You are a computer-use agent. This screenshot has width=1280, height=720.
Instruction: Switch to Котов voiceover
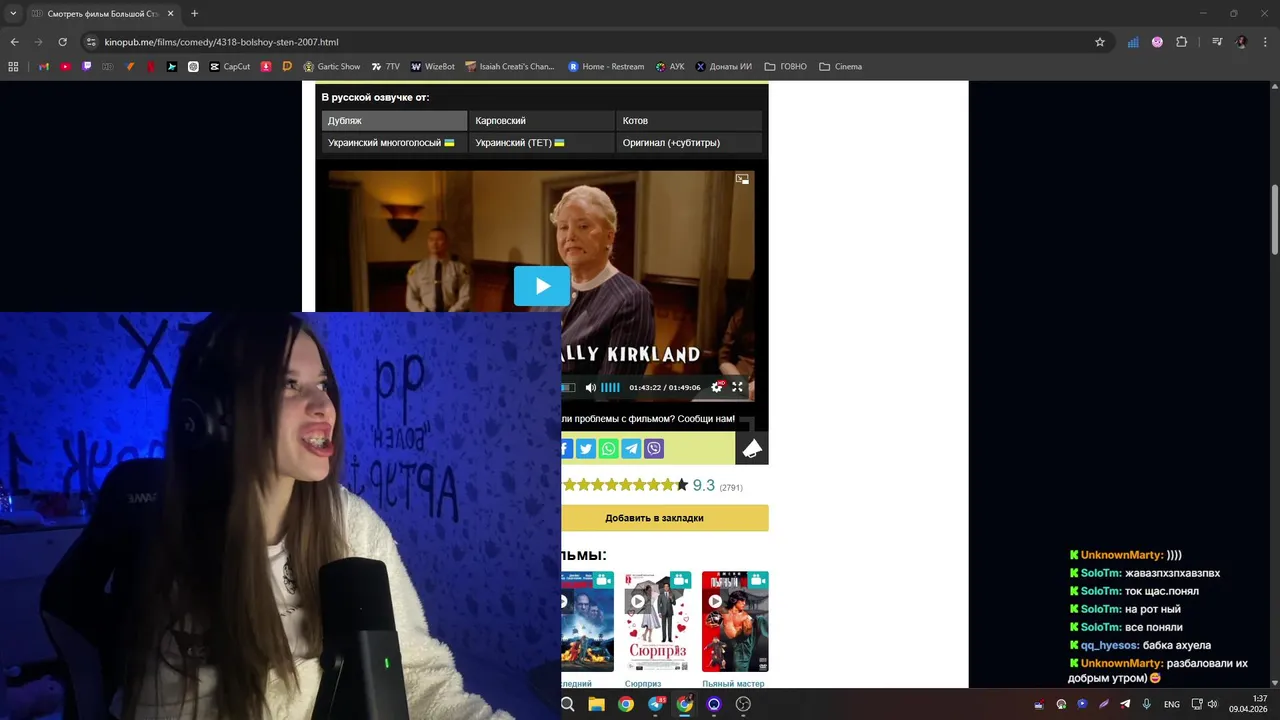(689, 121)
